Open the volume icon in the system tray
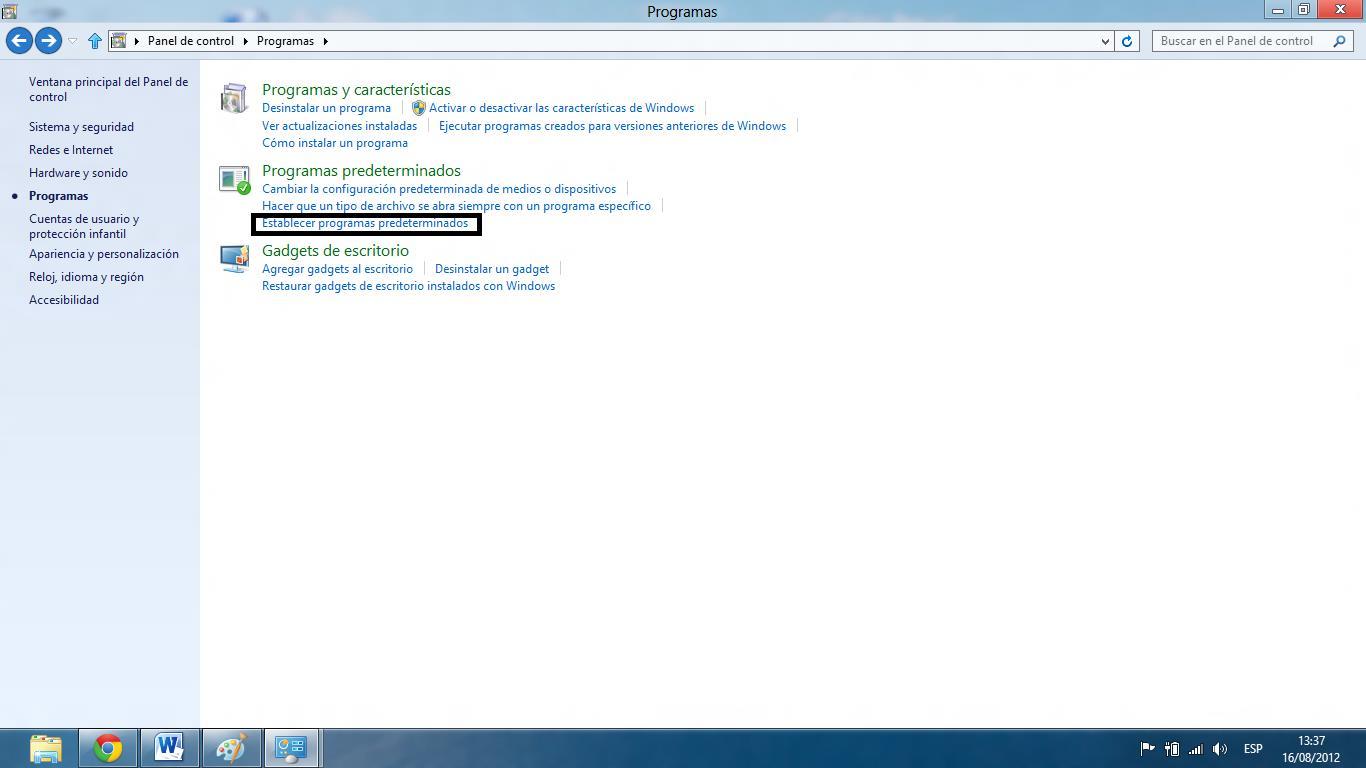The width and height of the screenshot is (1366, 768). 1219,749
